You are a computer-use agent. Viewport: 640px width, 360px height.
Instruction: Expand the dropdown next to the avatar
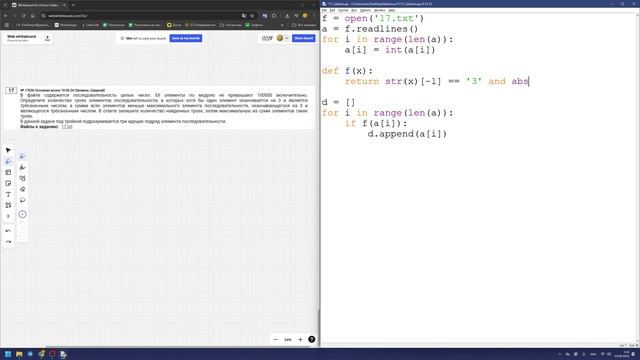coord(287,38)
